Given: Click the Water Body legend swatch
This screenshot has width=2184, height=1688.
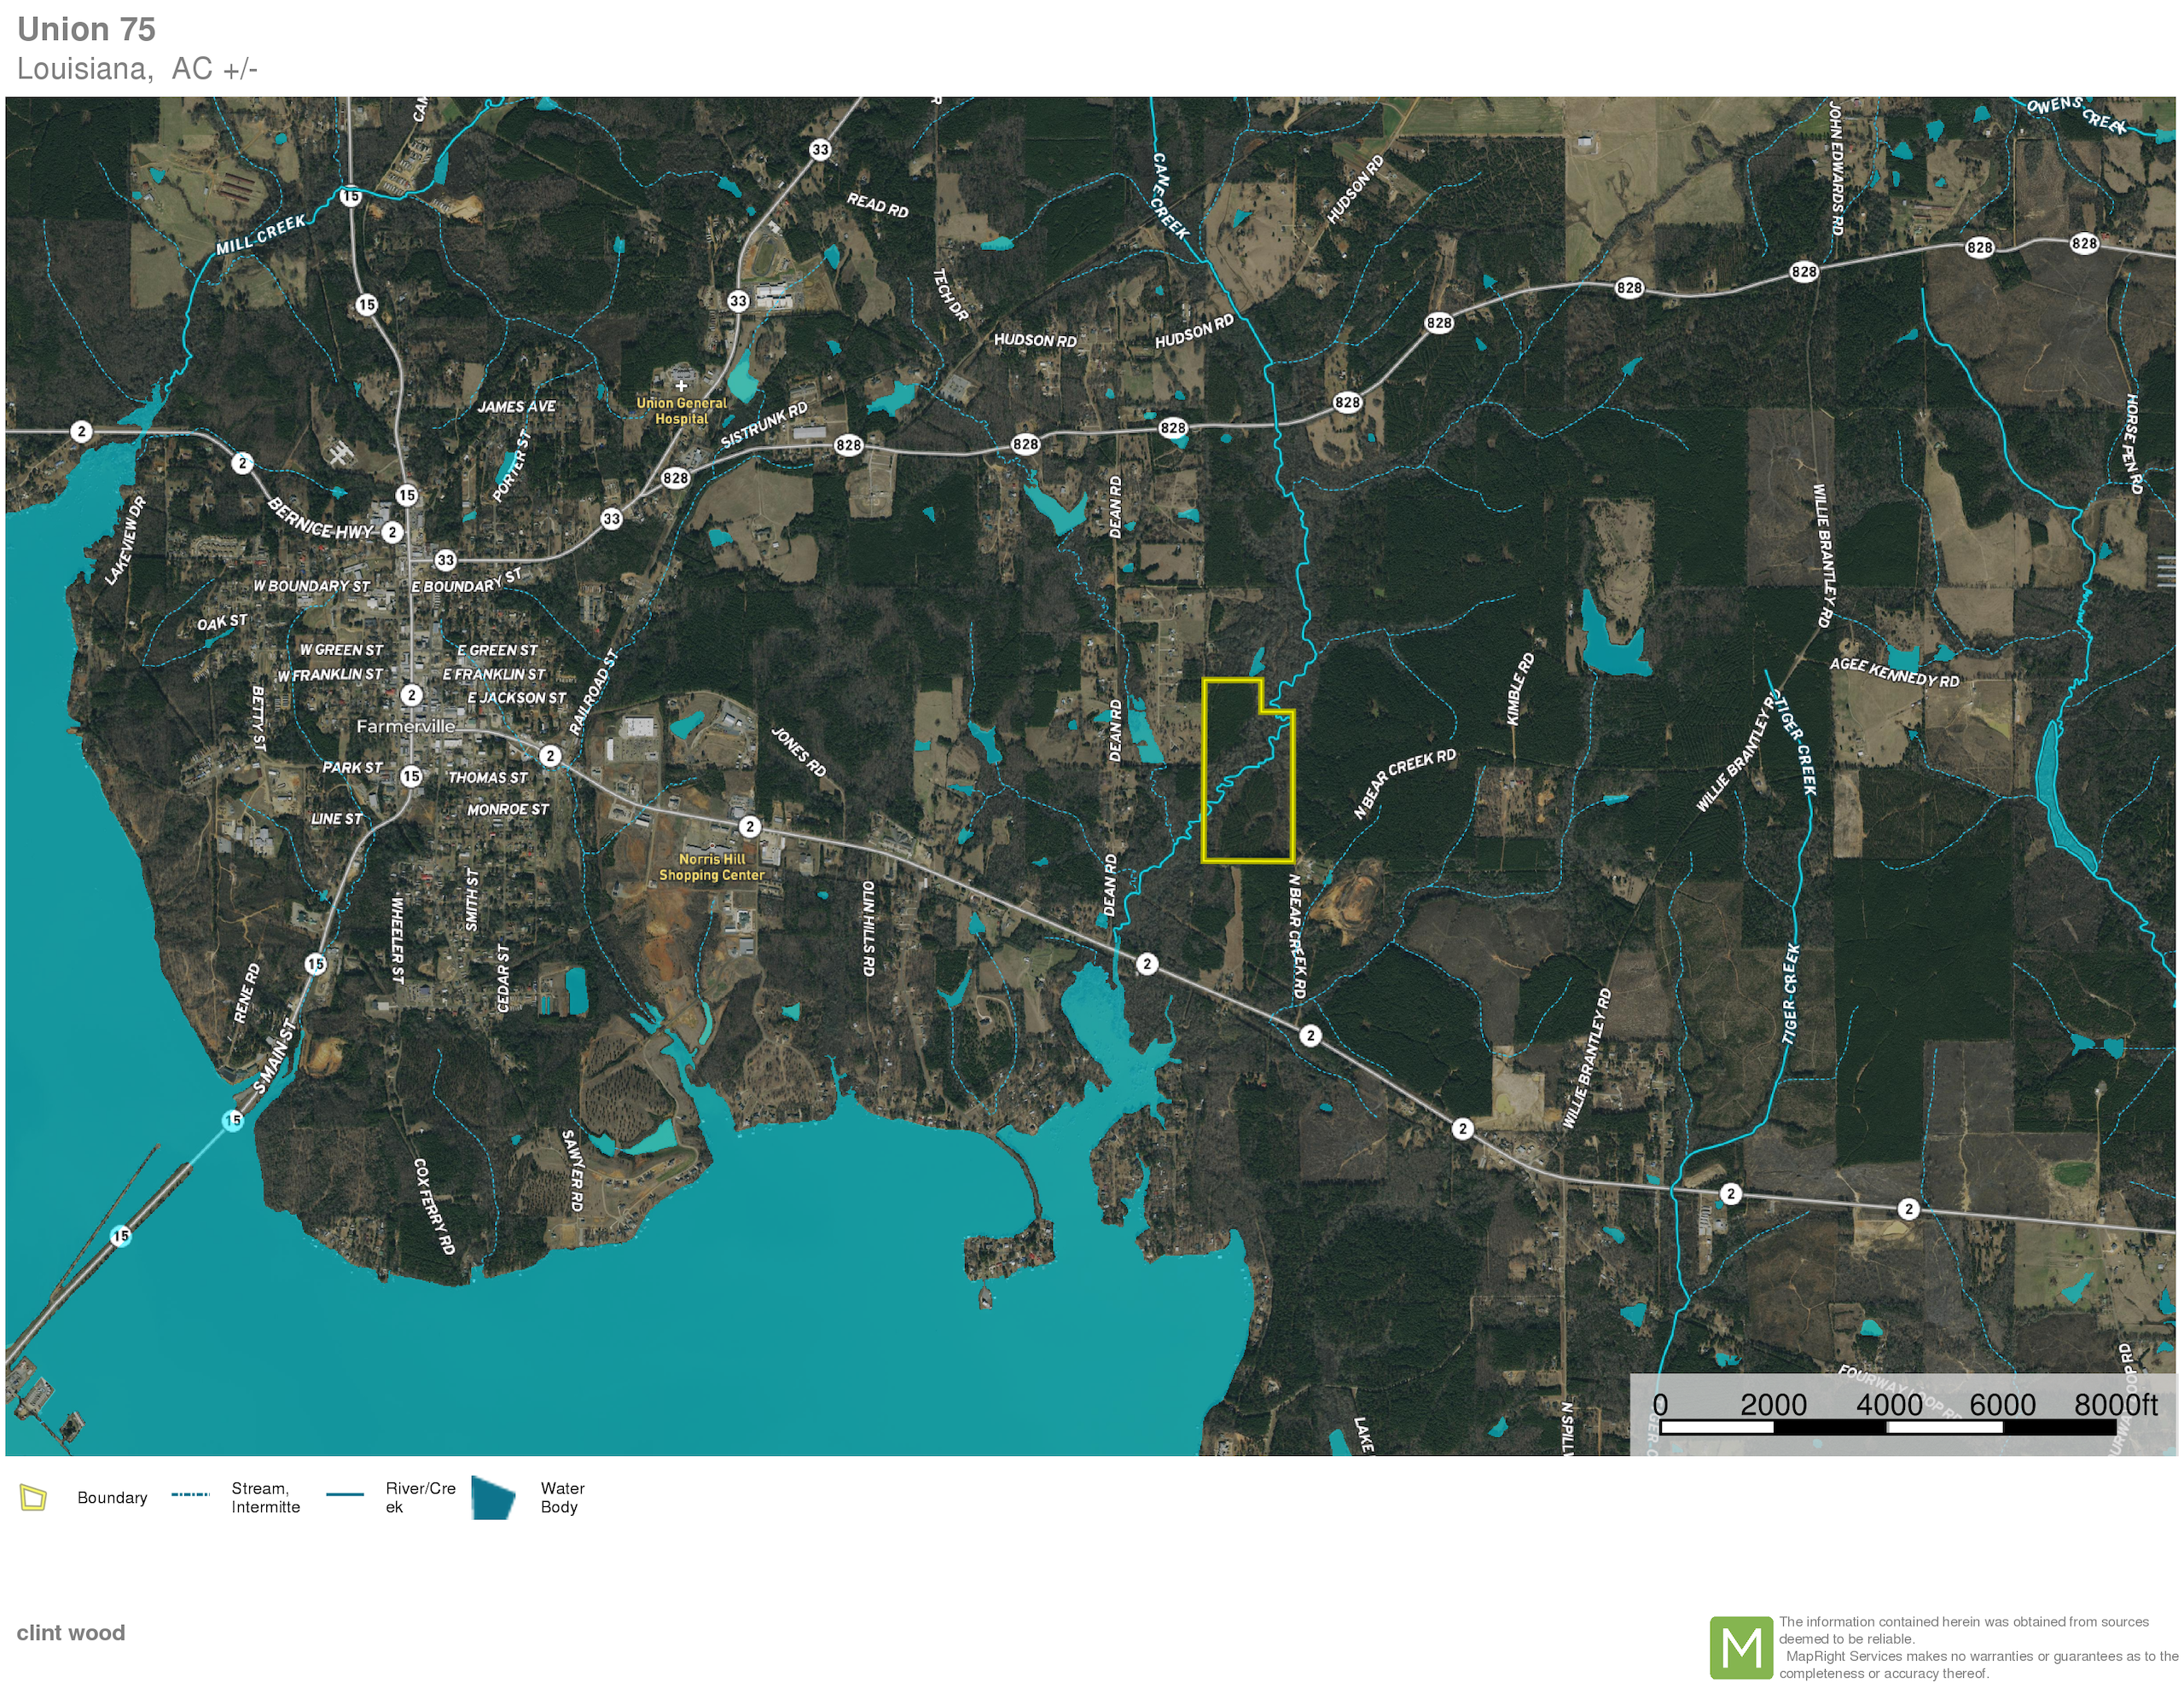Looking at the screenshot, I should [x=493, y=1497].
